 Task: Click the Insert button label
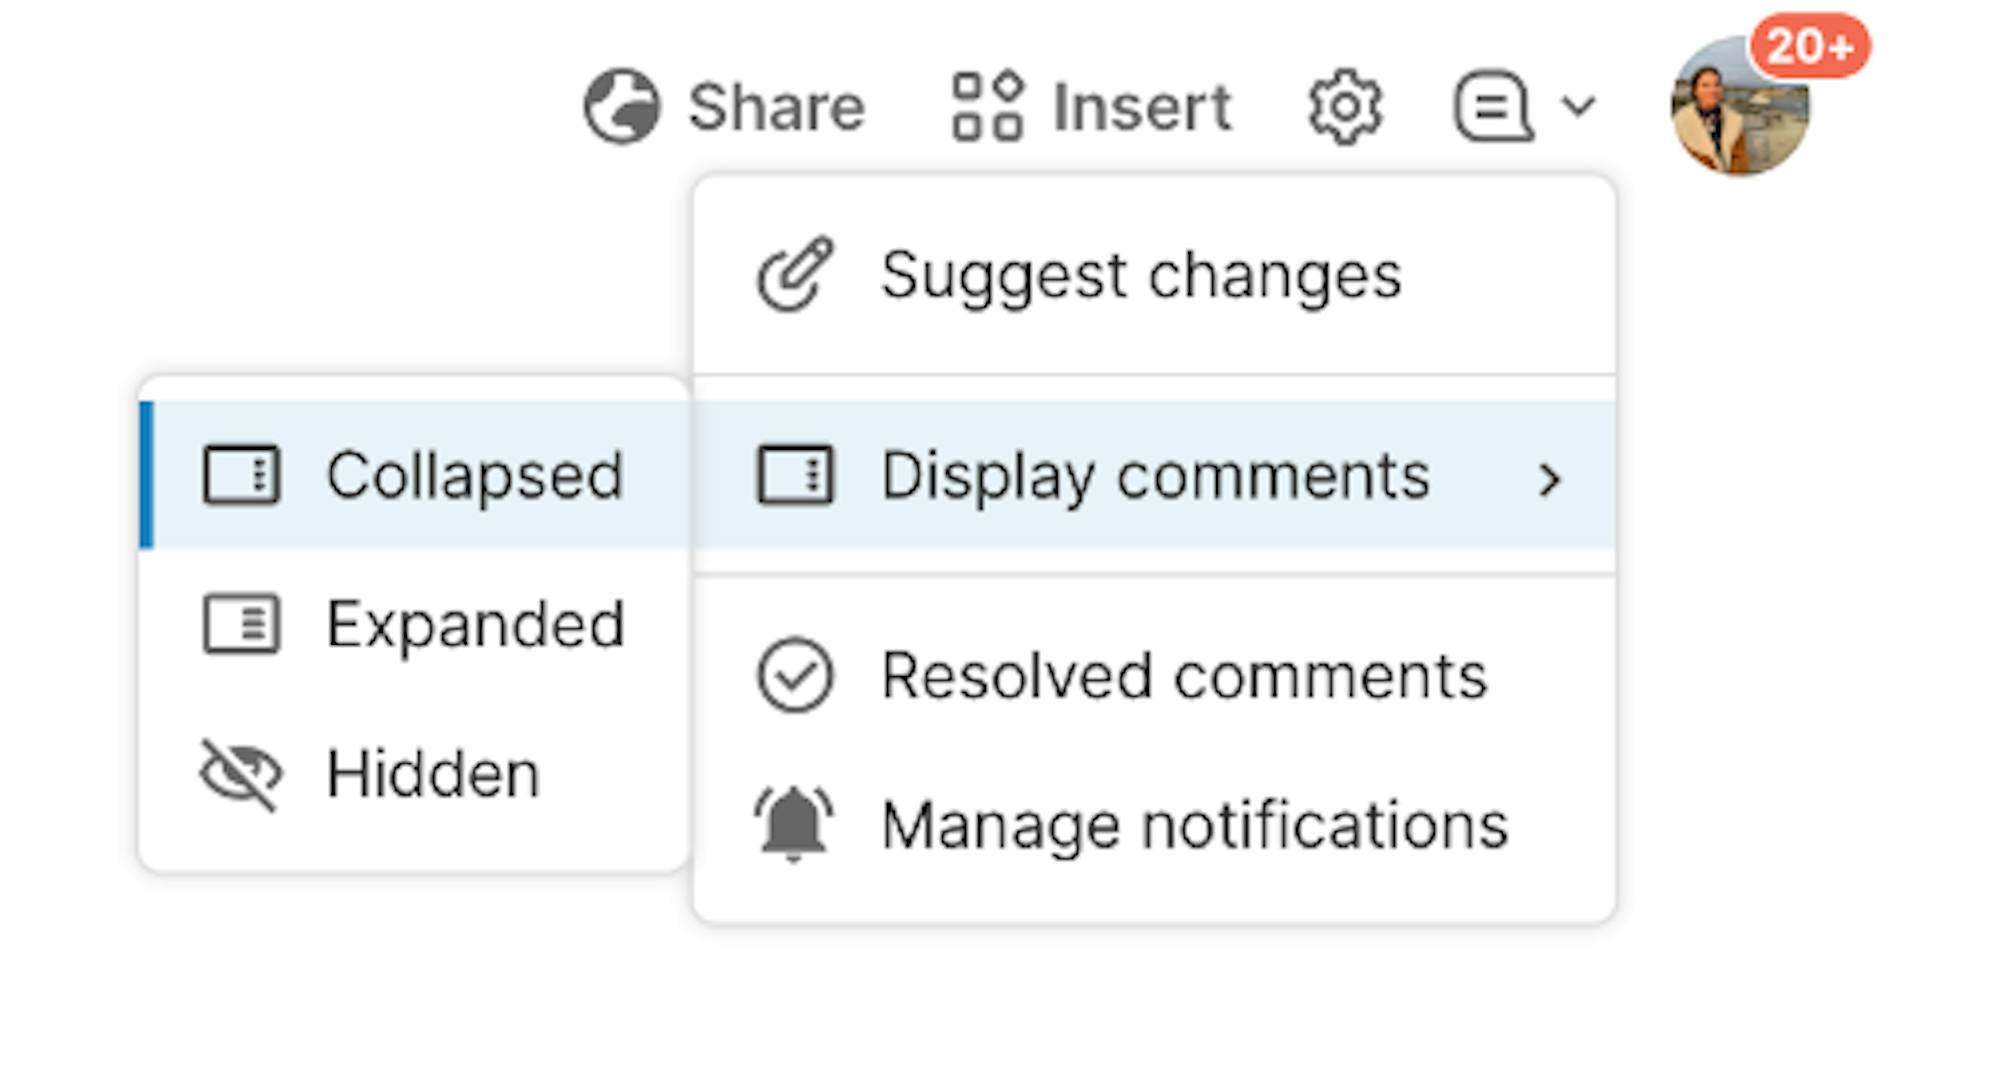1142,106
